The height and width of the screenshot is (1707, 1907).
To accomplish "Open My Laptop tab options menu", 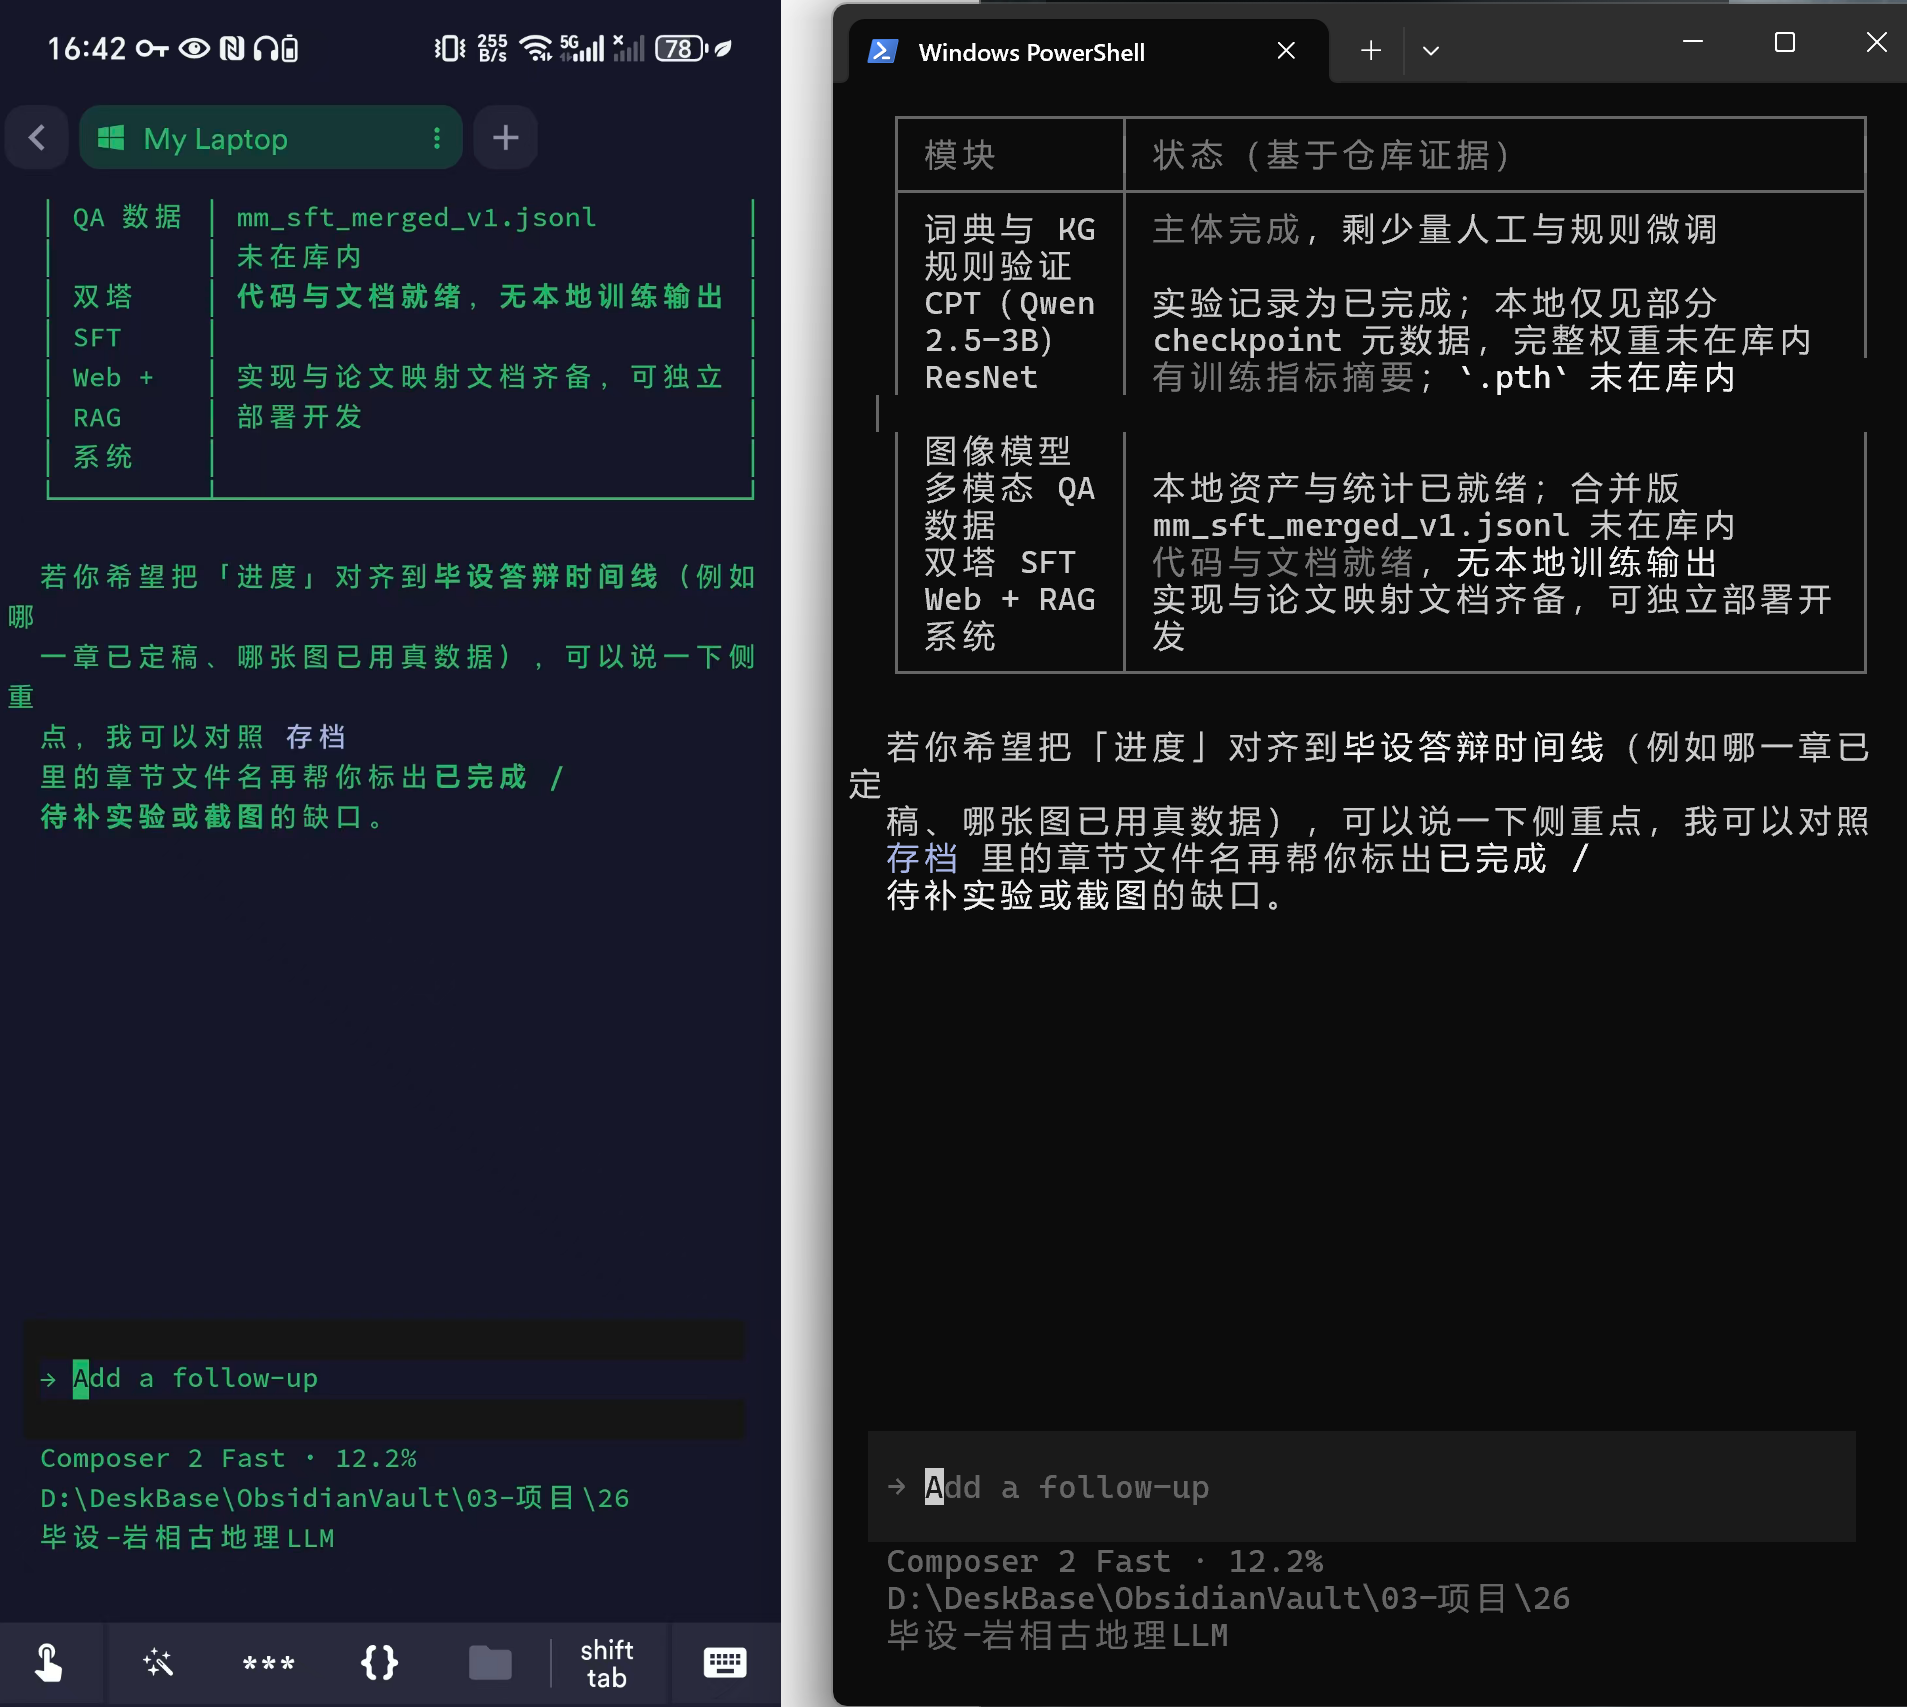I will pos(437,138).
